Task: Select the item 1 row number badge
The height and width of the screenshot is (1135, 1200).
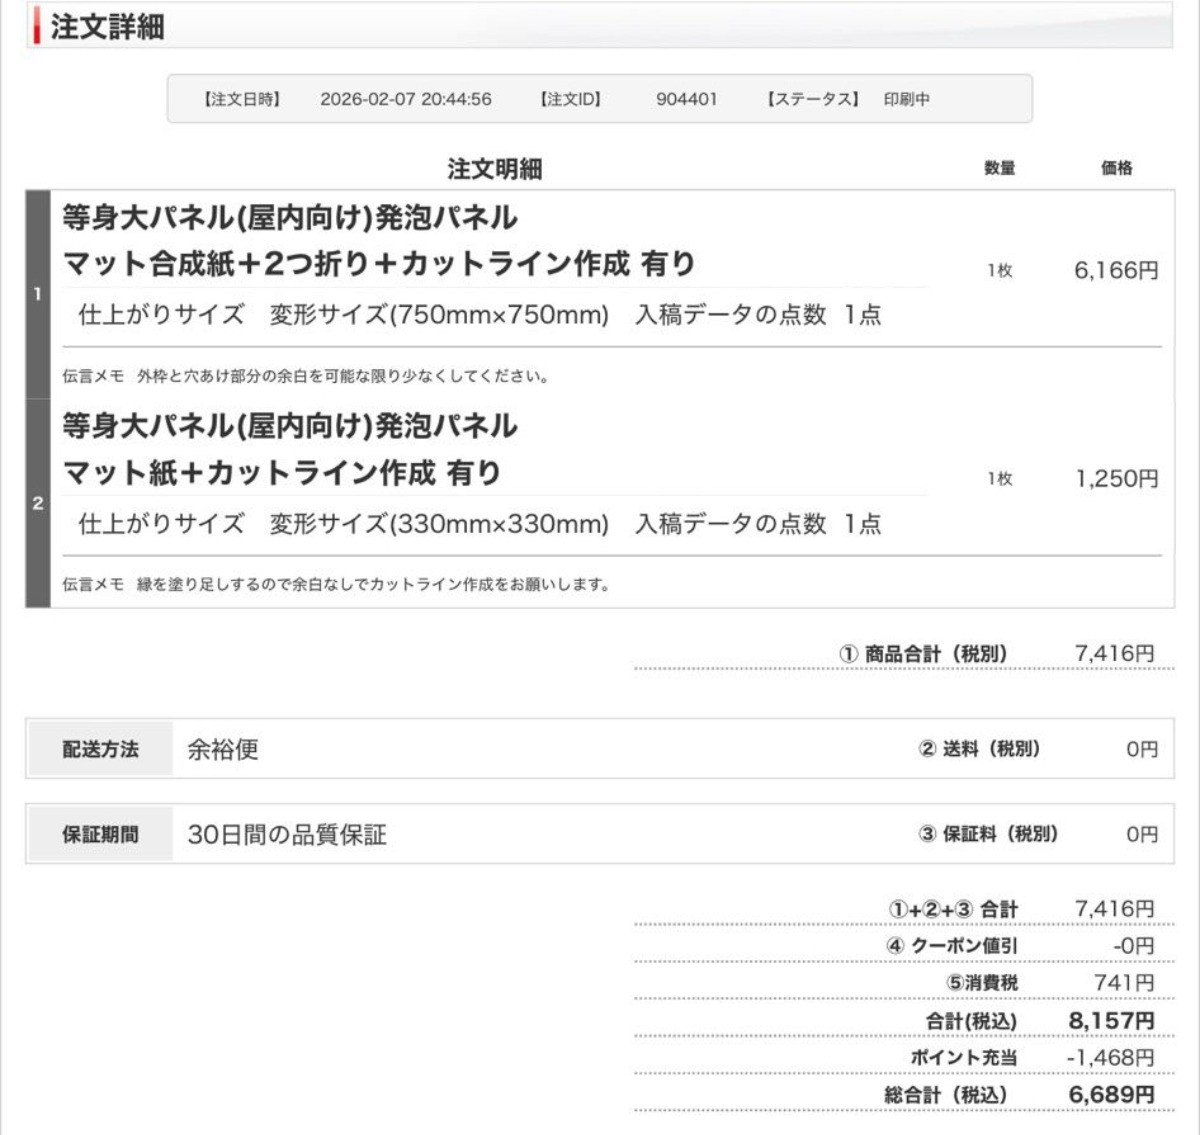Action: 38,294
